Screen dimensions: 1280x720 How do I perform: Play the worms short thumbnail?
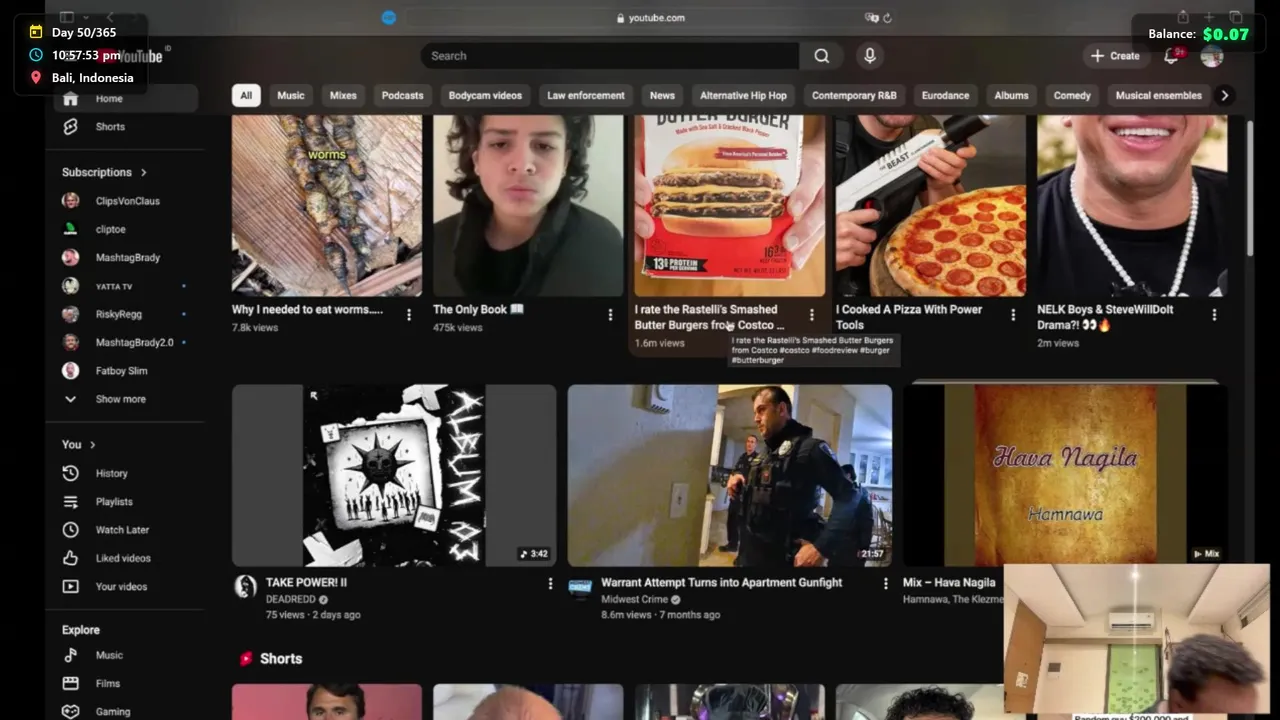point(327,205)
